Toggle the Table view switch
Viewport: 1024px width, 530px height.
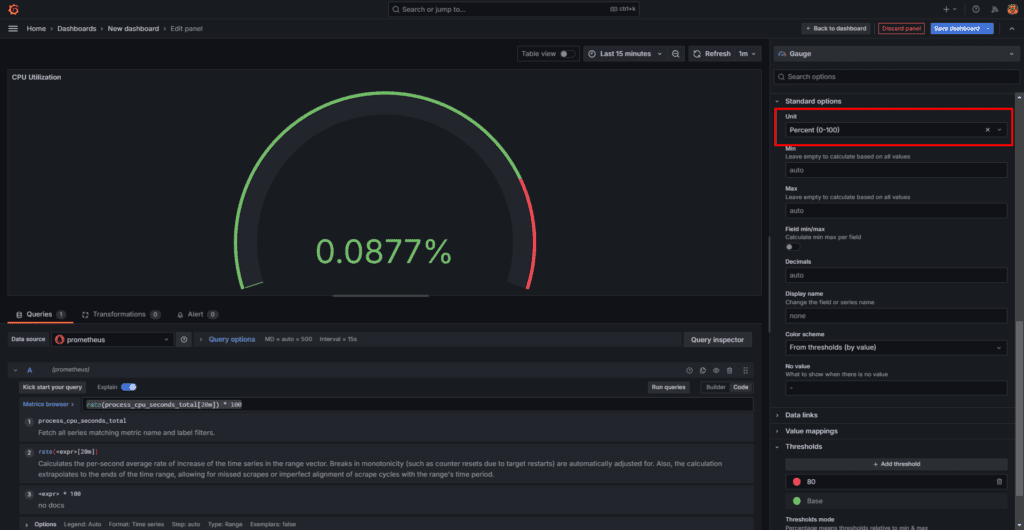[x=567, y=54]
